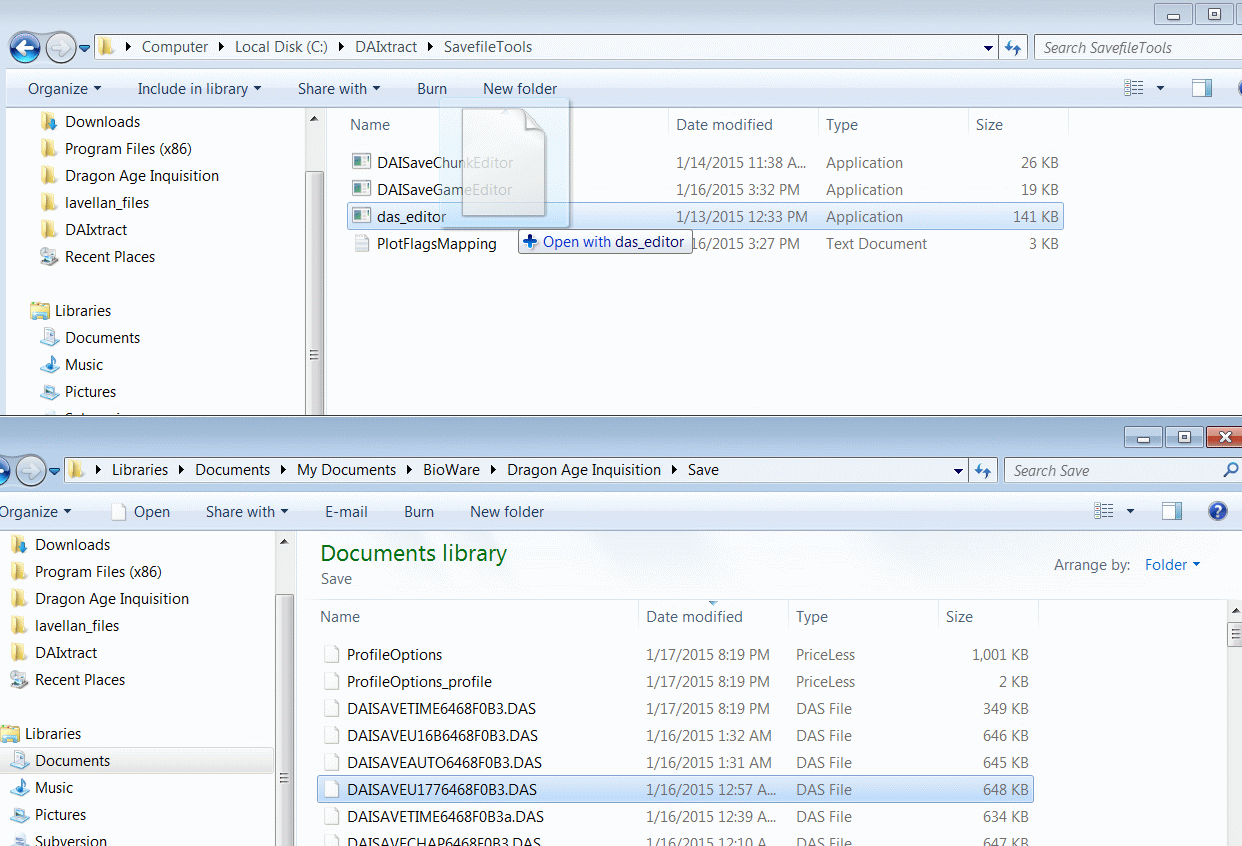Viewport: 1242px width, 846px height.
Task: Click Open in Save window toolbar
Action: [x=140, y=511]
